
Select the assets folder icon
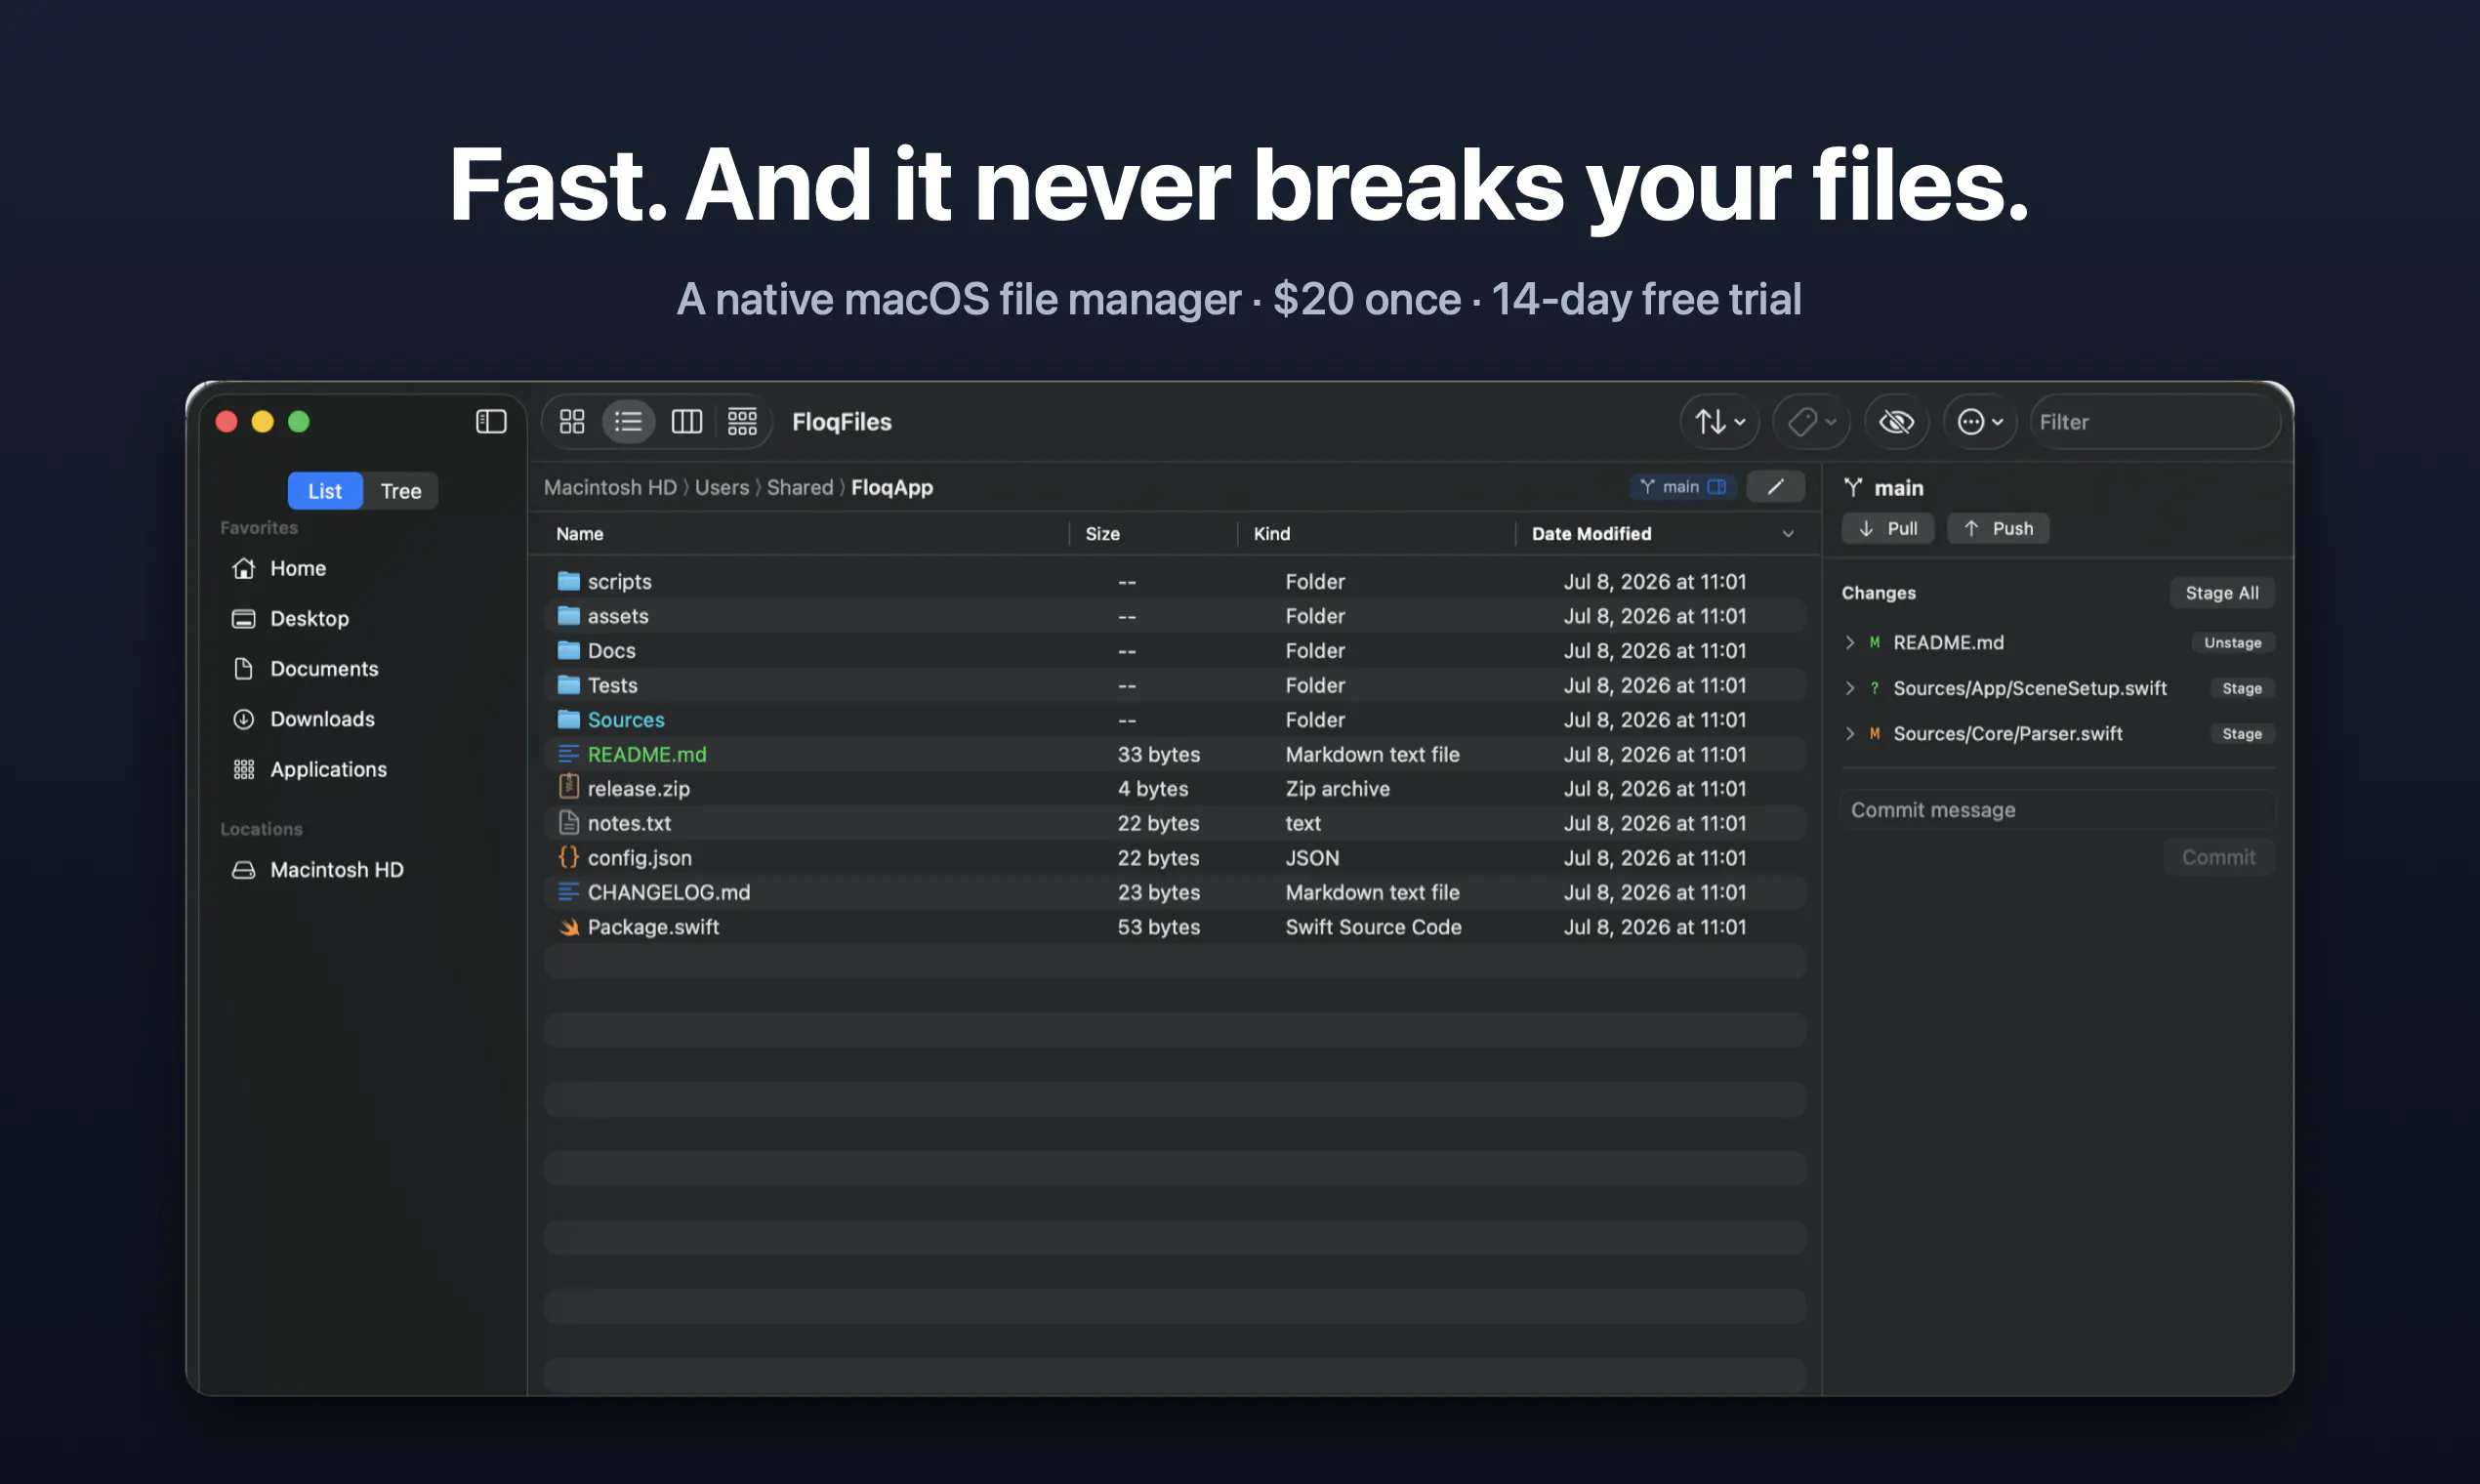[x=569, y=616]
